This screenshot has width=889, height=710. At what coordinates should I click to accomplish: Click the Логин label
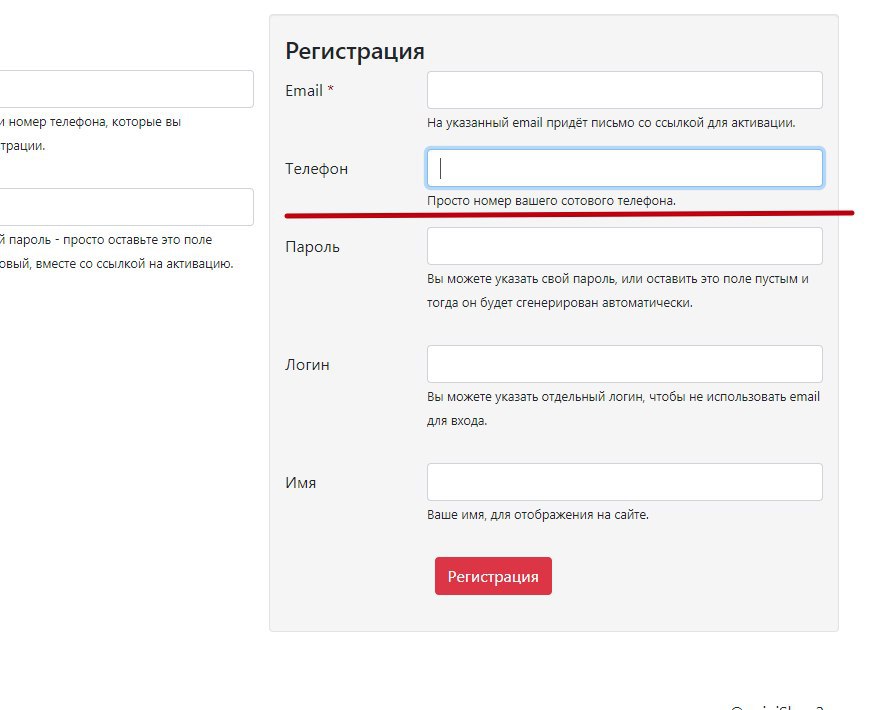[x=307, y=365]
